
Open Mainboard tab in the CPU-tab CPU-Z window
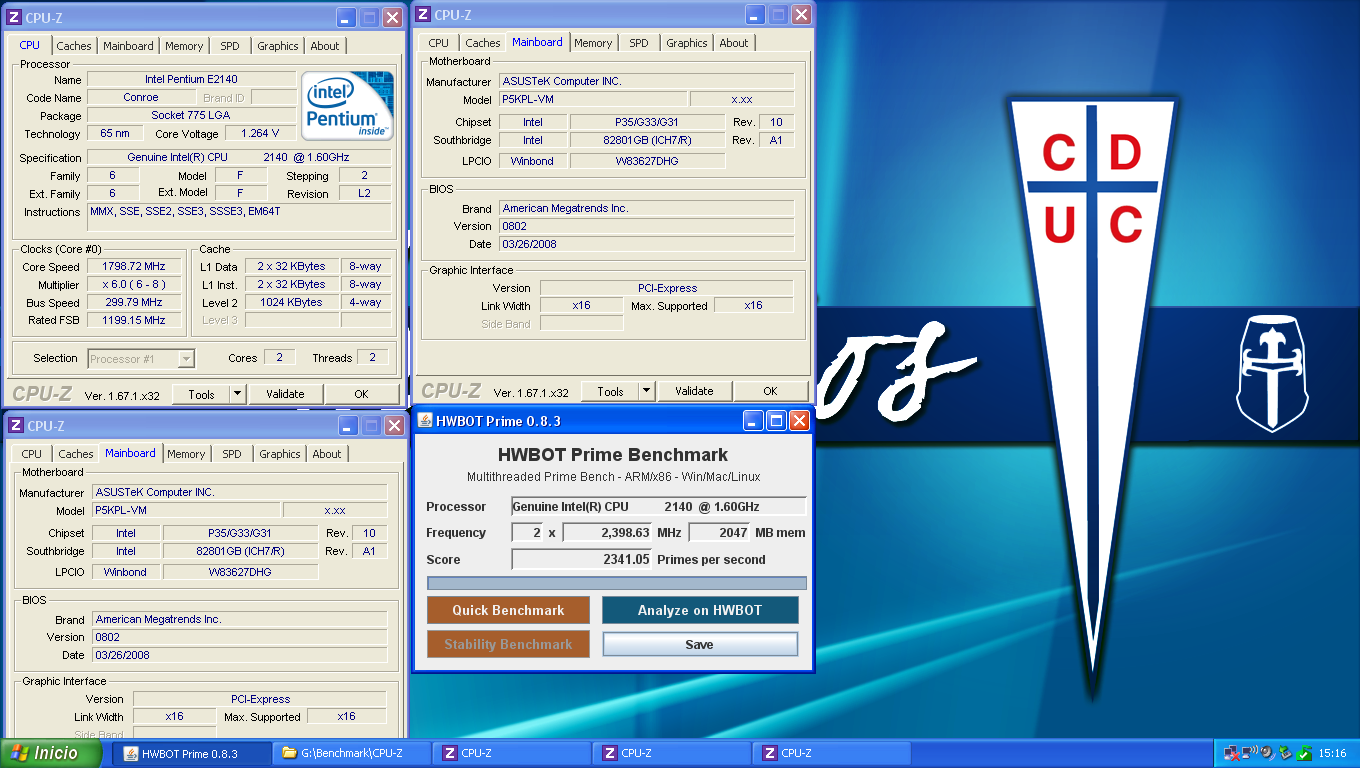128,46
